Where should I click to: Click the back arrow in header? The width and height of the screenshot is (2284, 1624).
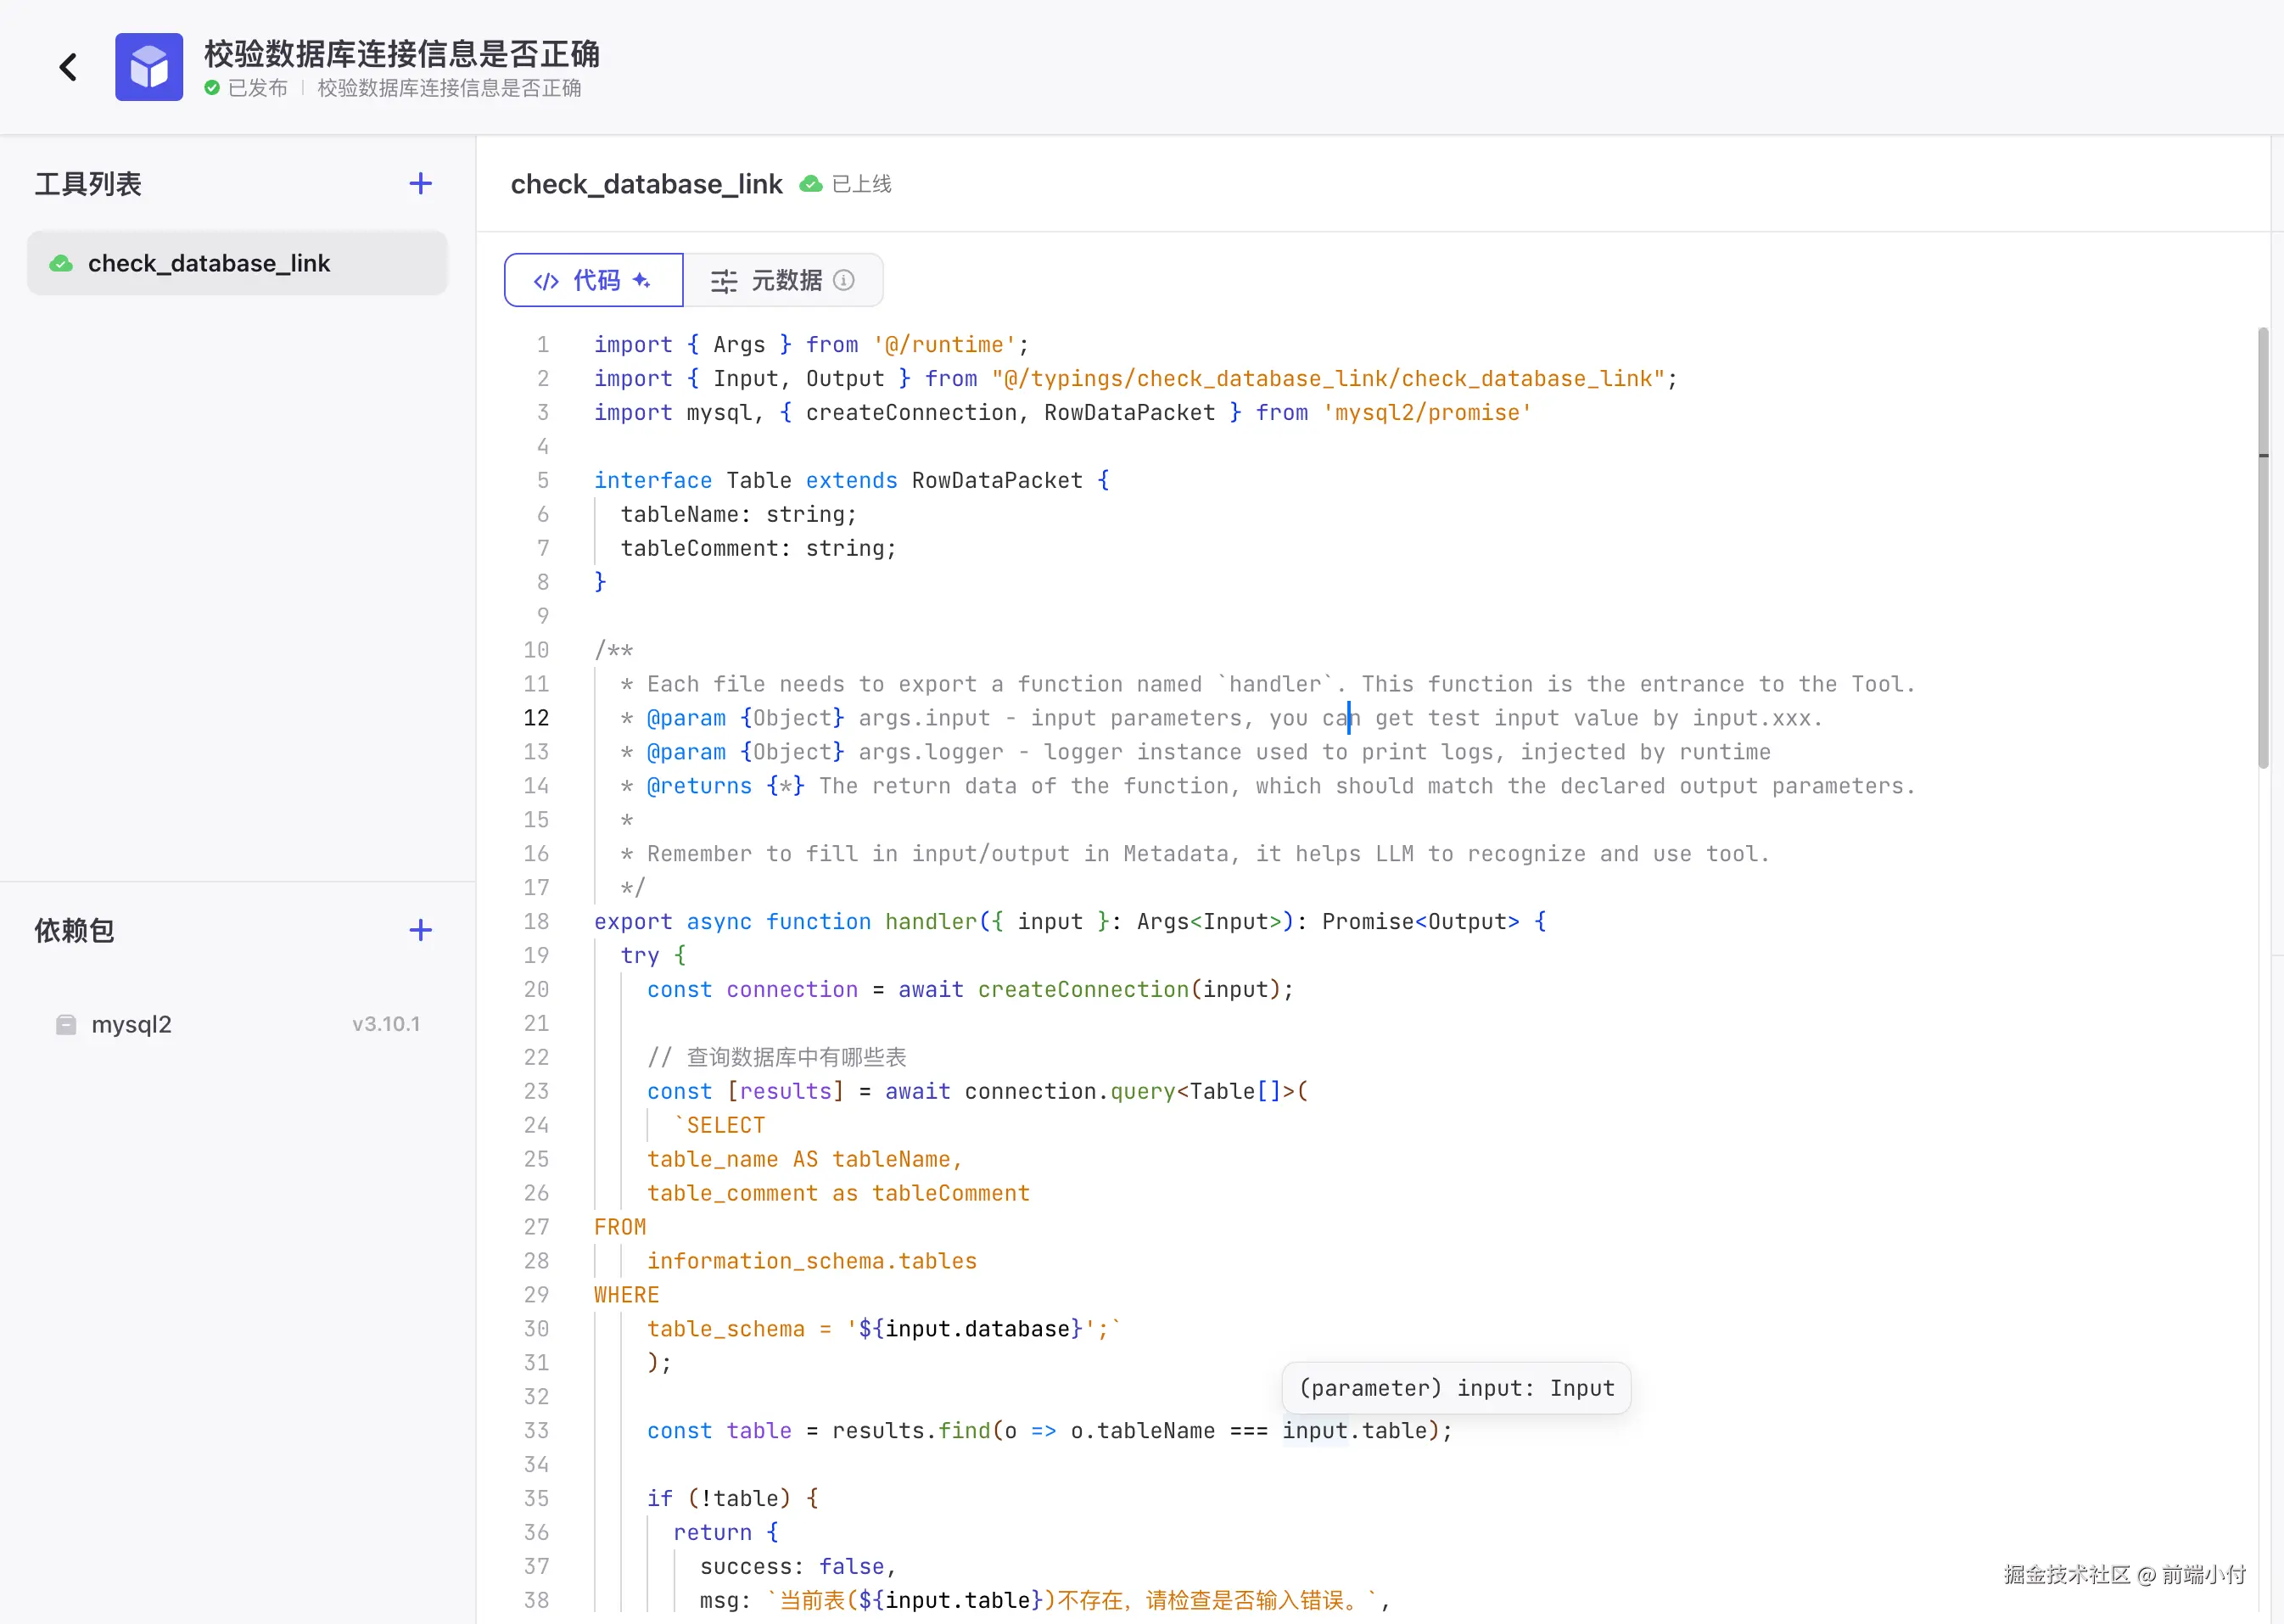pyautogui.click(x=68, y=67)
